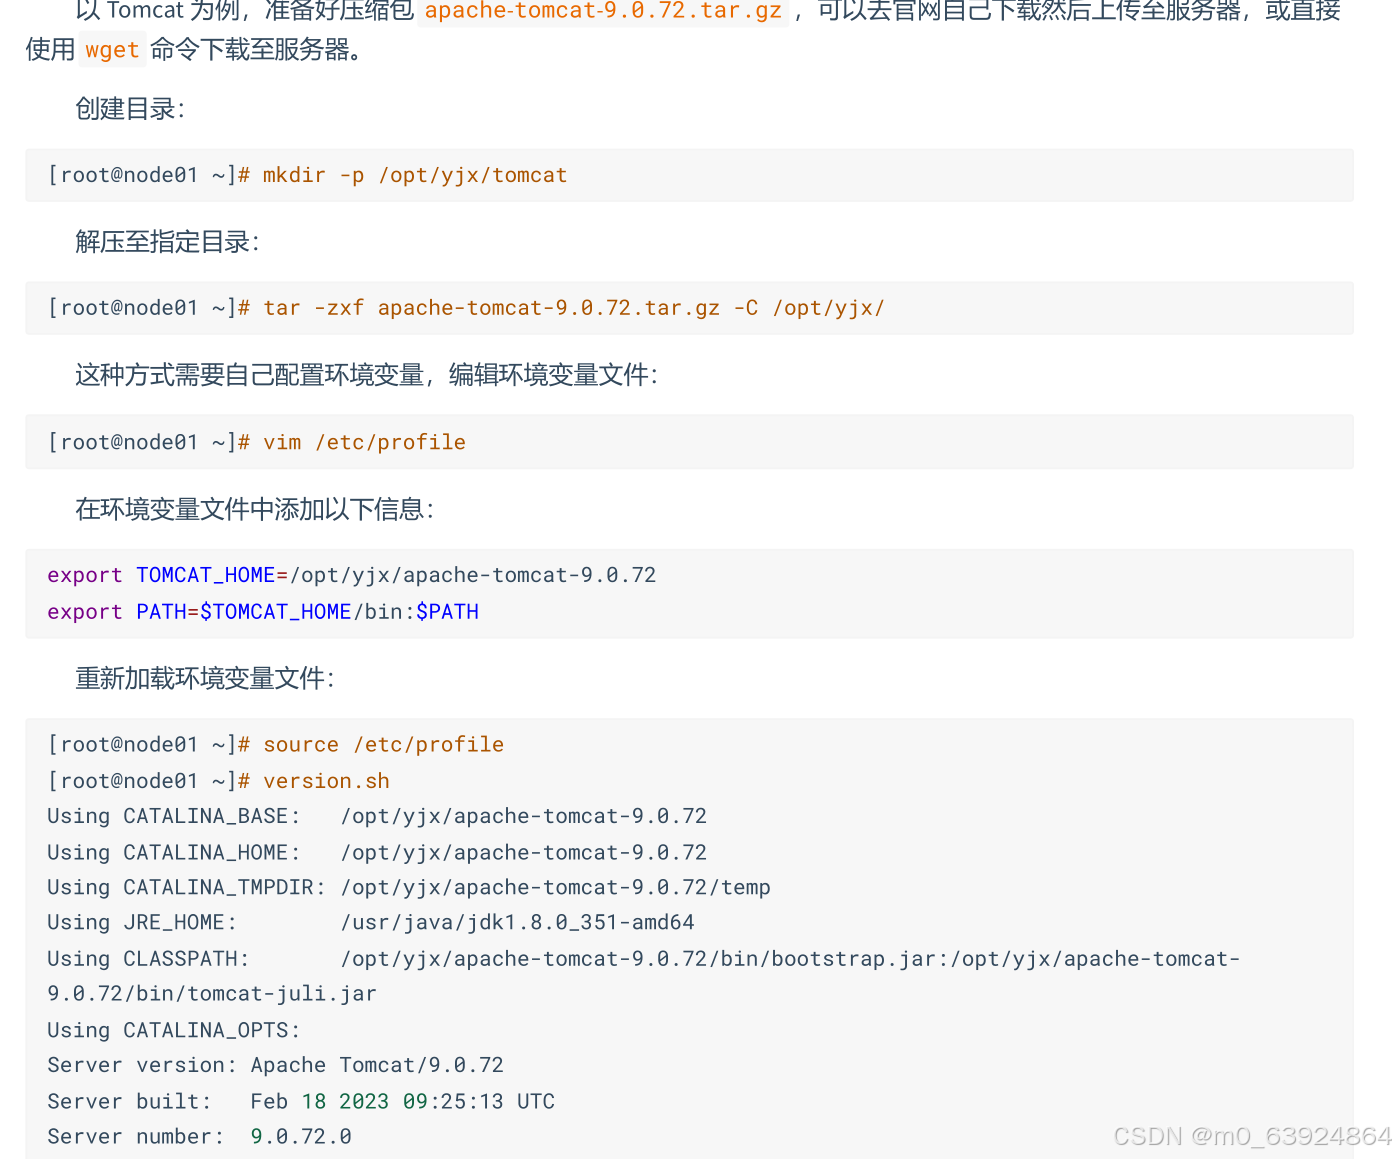Click the export PATH=$TOMCAT_HOME/bin line
The image size is (1396, 1159).
pos(263,611)
